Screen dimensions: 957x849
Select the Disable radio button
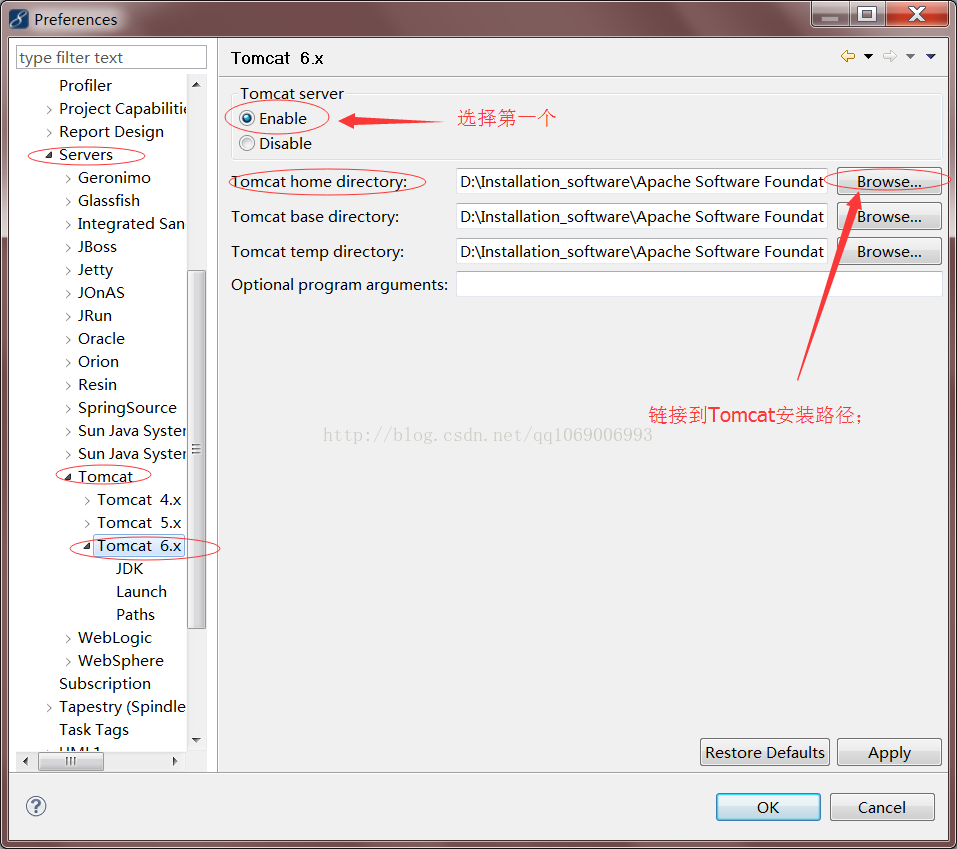click(x=247, y=143)
